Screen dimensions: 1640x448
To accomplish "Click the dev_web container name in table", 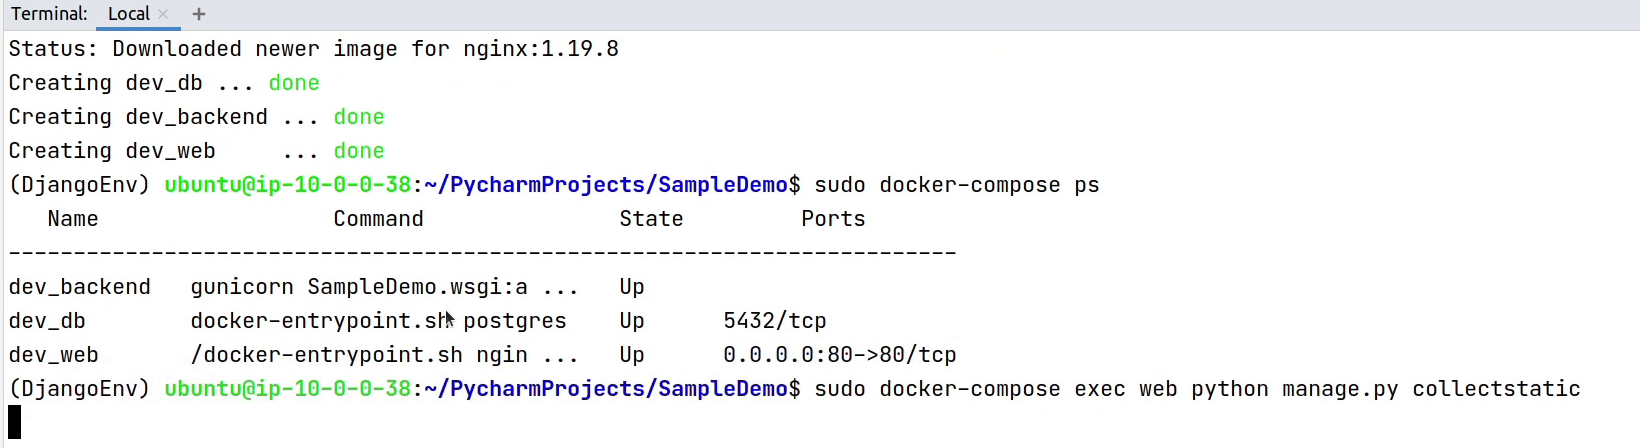I will pos(53,355).
